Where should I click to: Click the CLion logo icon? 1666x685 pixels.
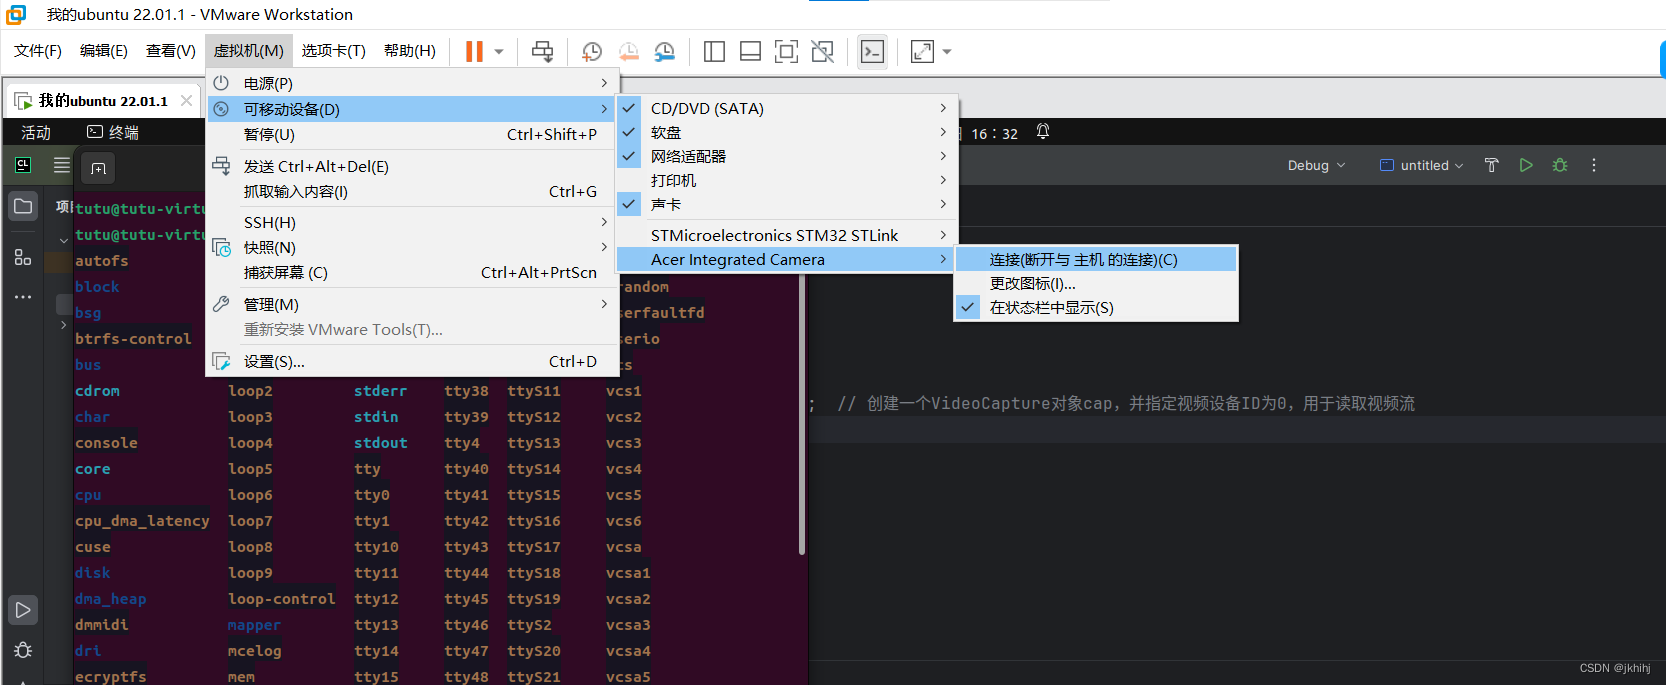pyautogui.click(x=23, y=165)
